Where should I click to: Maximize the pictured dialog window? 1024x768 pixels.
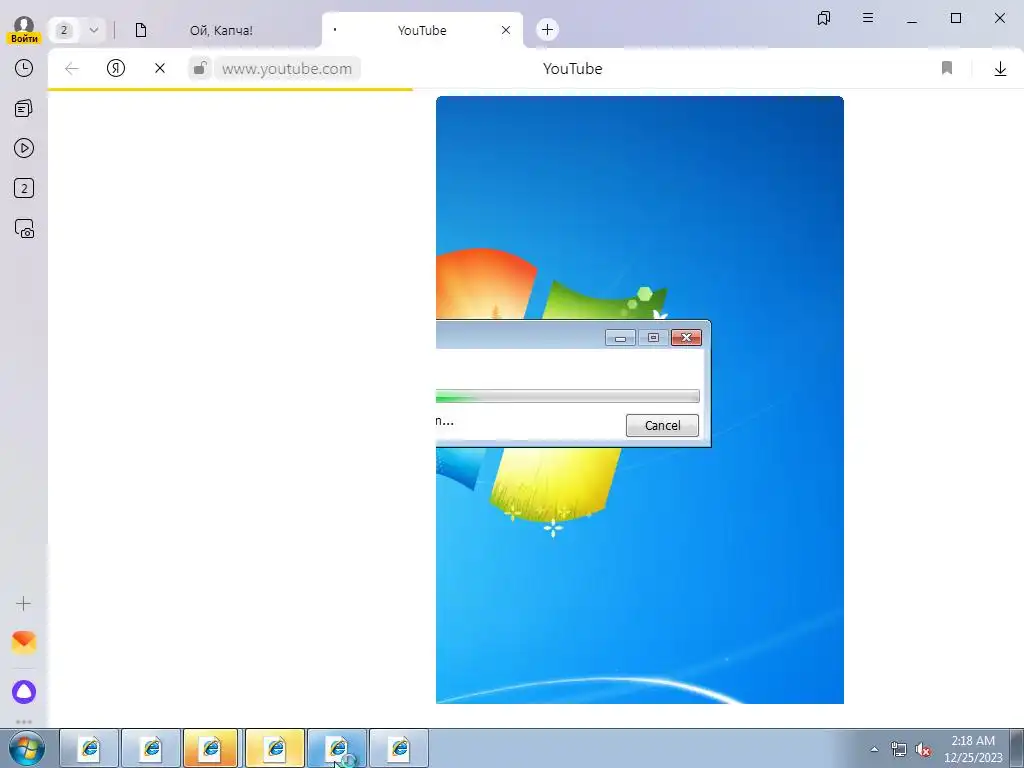653,338
